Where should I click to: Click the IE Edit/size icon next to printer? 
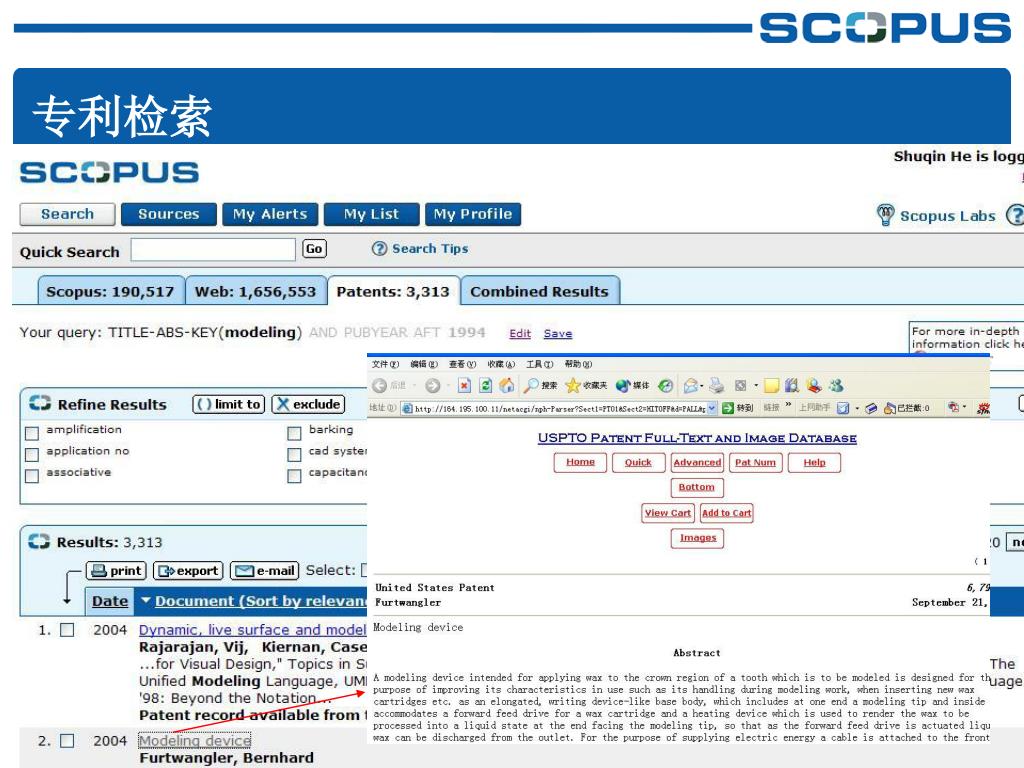pos(741,386)
